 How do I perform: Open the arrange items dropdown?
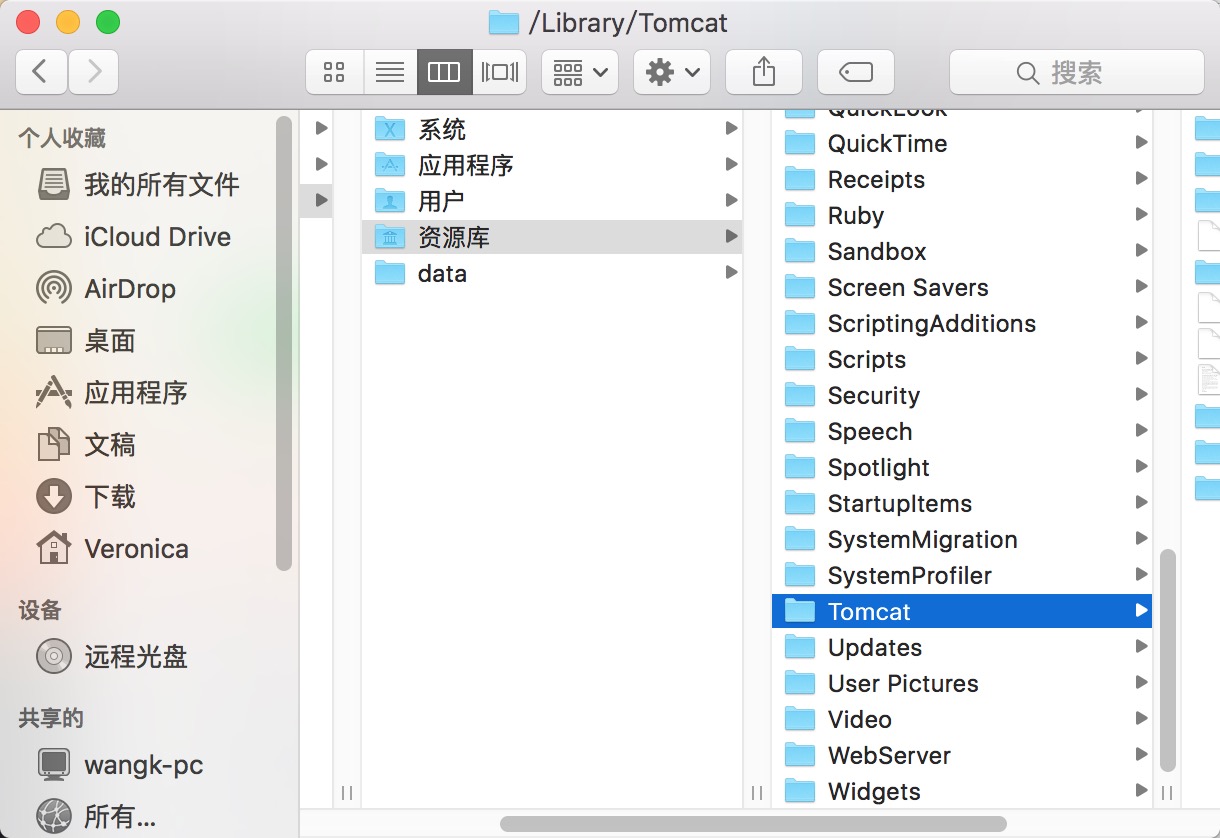point(580,72)
